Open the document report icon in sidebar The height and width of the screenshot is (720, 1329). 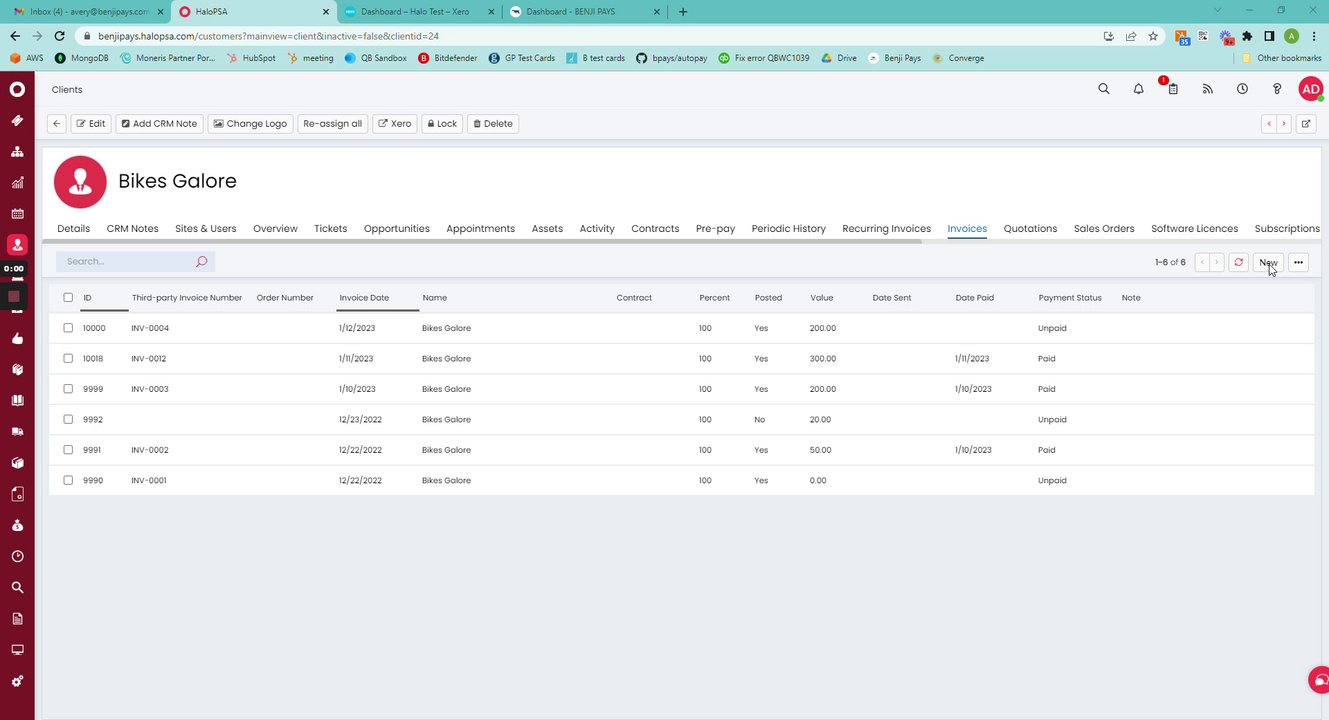click(17, 619)
